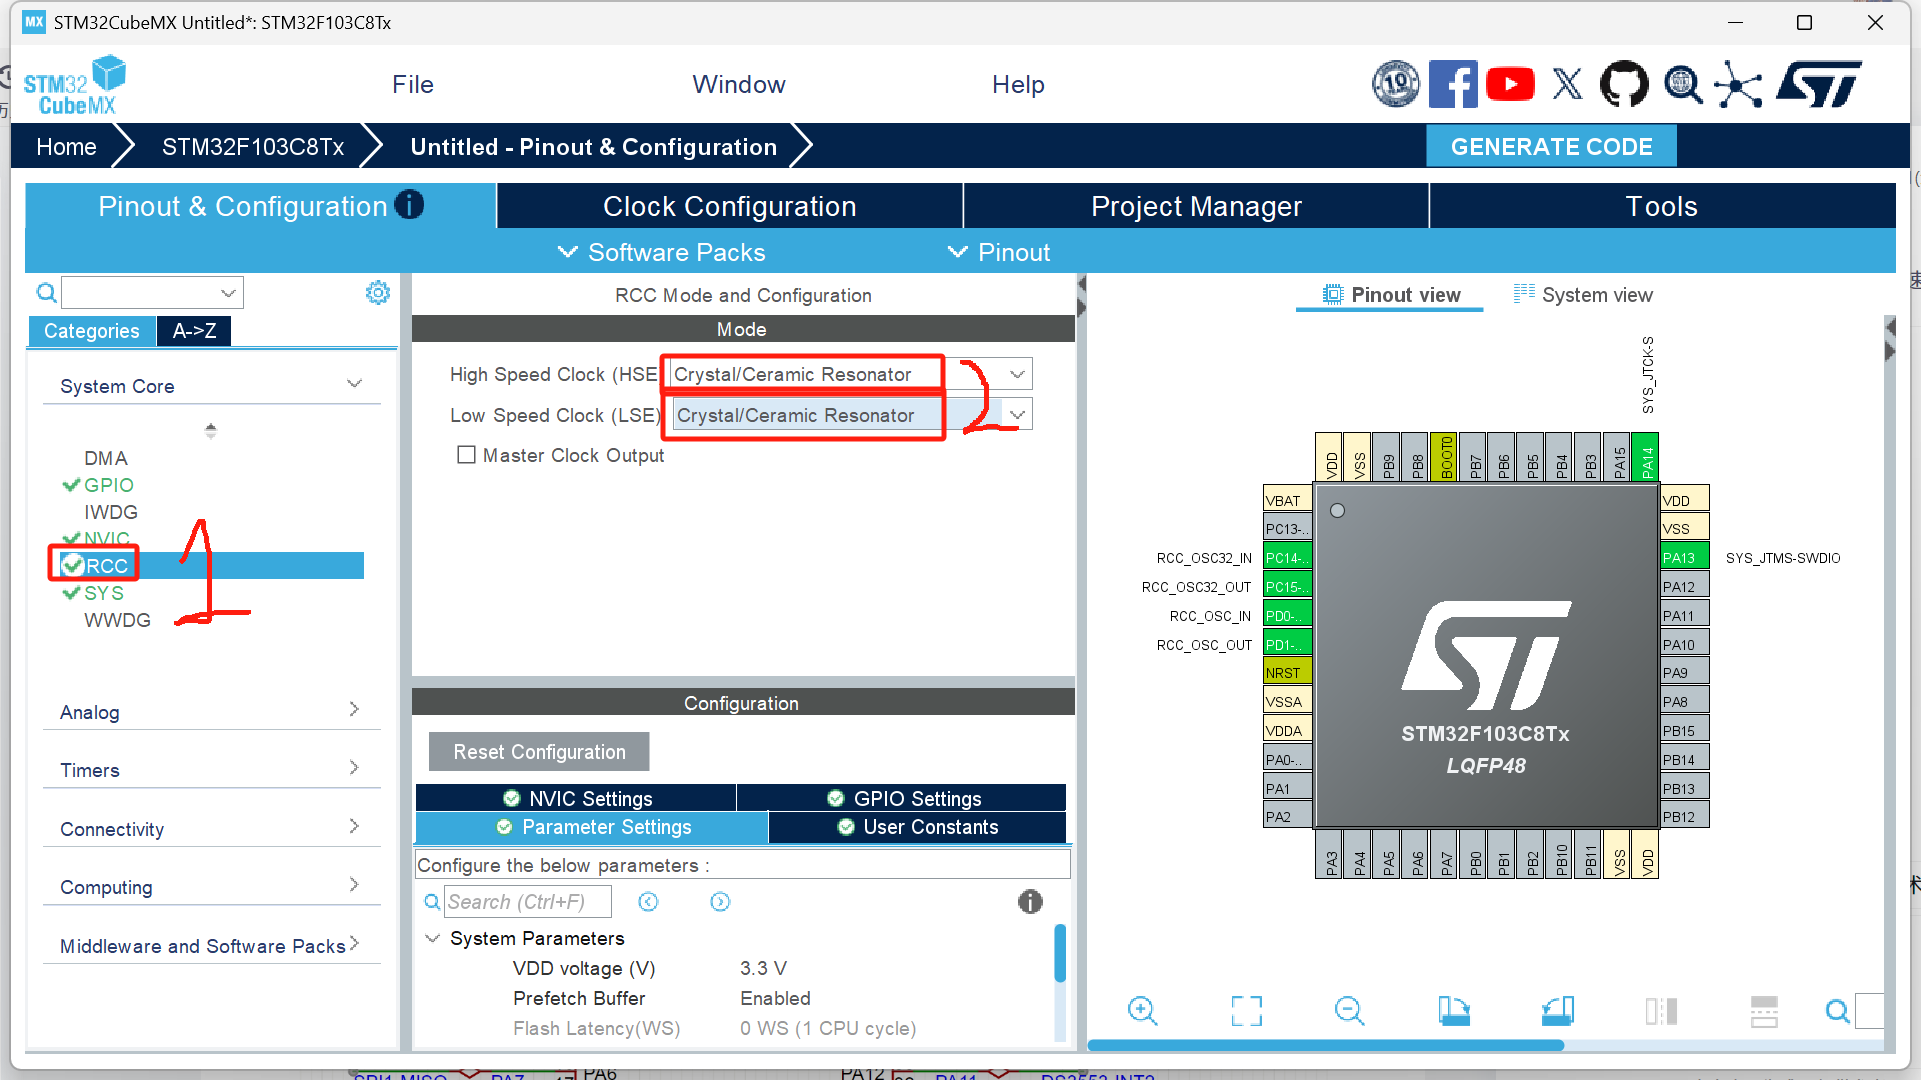Image resolution: width=1921 pixels, height=1080 pixels.
Task: Open the category settings gear icon
Action: (378, 293)
